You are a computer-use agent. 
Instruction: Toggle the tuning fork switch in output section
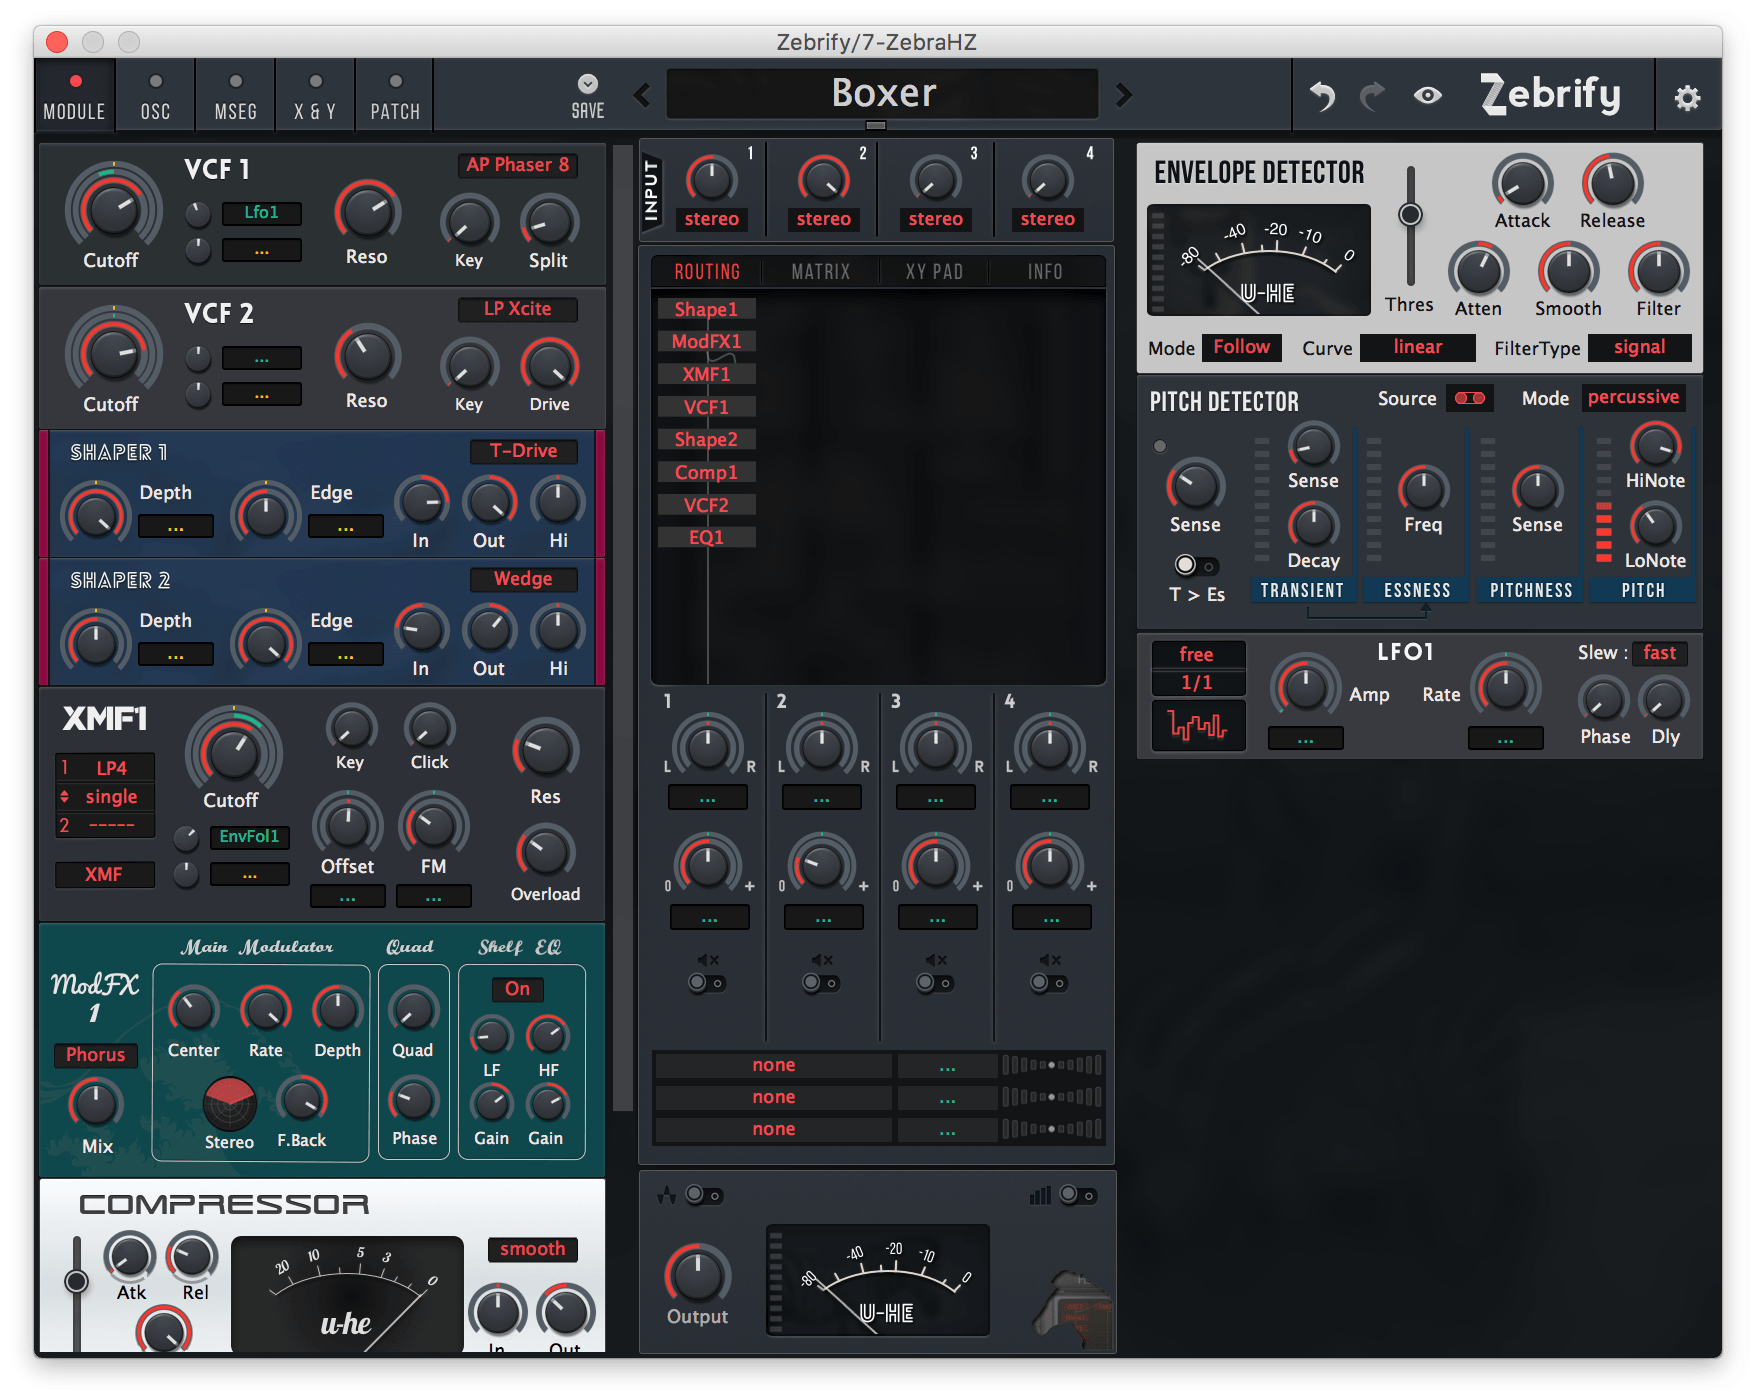[703, 1195]
